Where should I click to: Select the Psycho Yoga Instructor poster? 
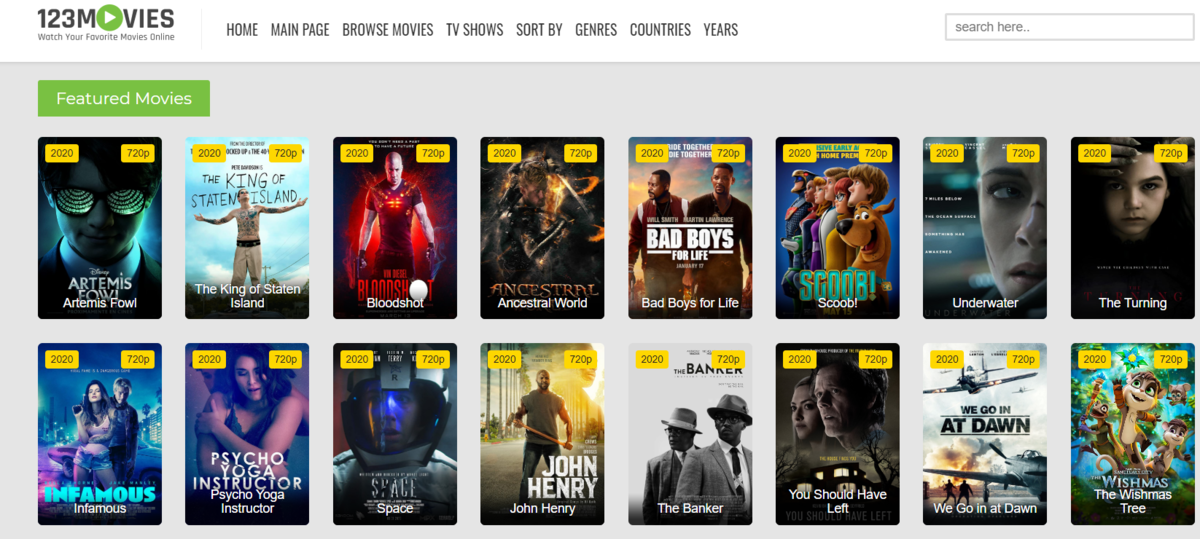click(247, 434)
